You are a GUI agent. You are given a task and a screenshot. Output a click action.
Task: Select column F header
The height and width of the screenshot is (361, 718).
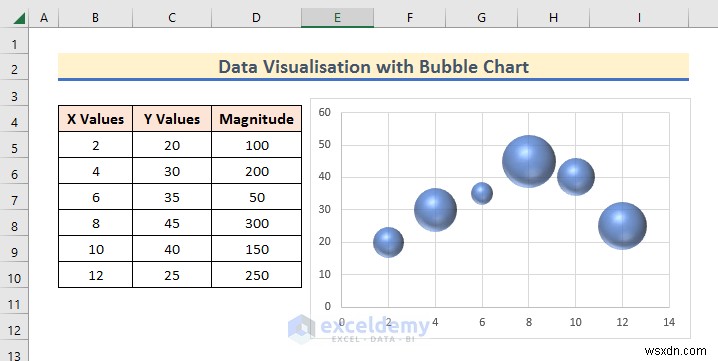[409, 18]
